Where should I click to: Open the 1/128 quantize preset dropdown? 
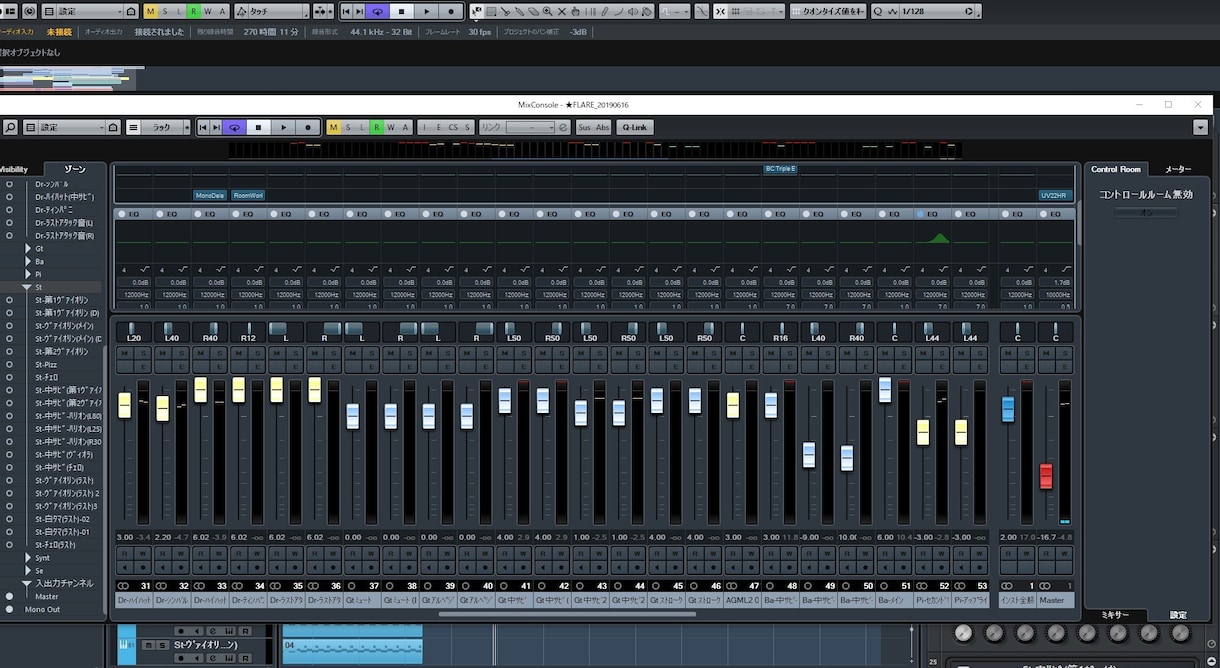pyautogui.click(x=936, y=11)
